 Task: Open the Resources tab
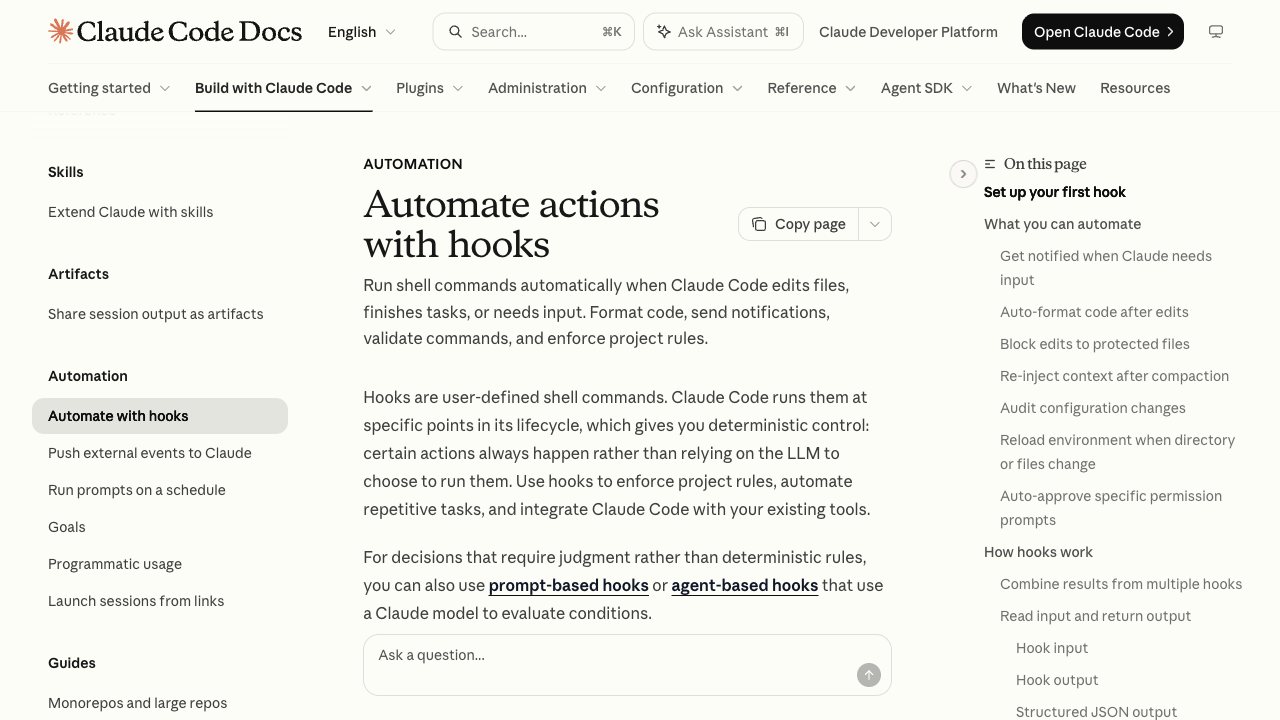1135,88
